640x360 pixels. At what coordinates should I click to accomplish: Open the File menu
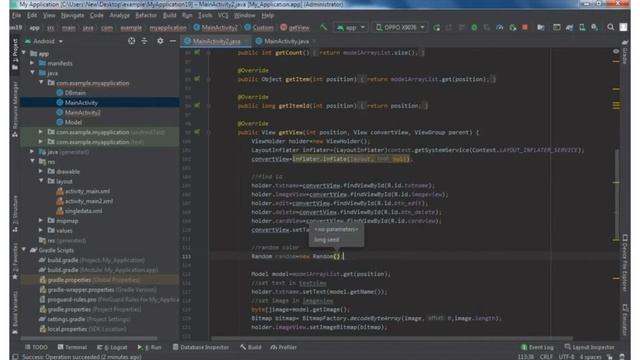tap(16, 16)
